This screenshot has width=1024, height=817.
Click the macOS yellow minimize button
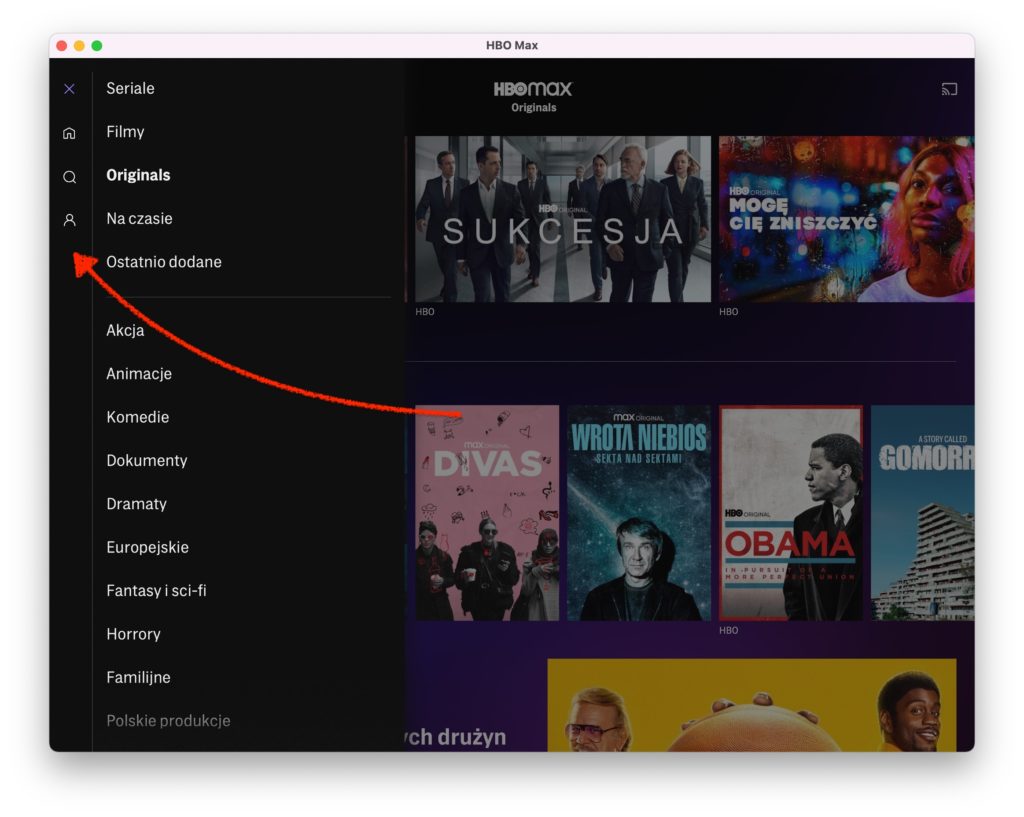[x=79, y=45]
